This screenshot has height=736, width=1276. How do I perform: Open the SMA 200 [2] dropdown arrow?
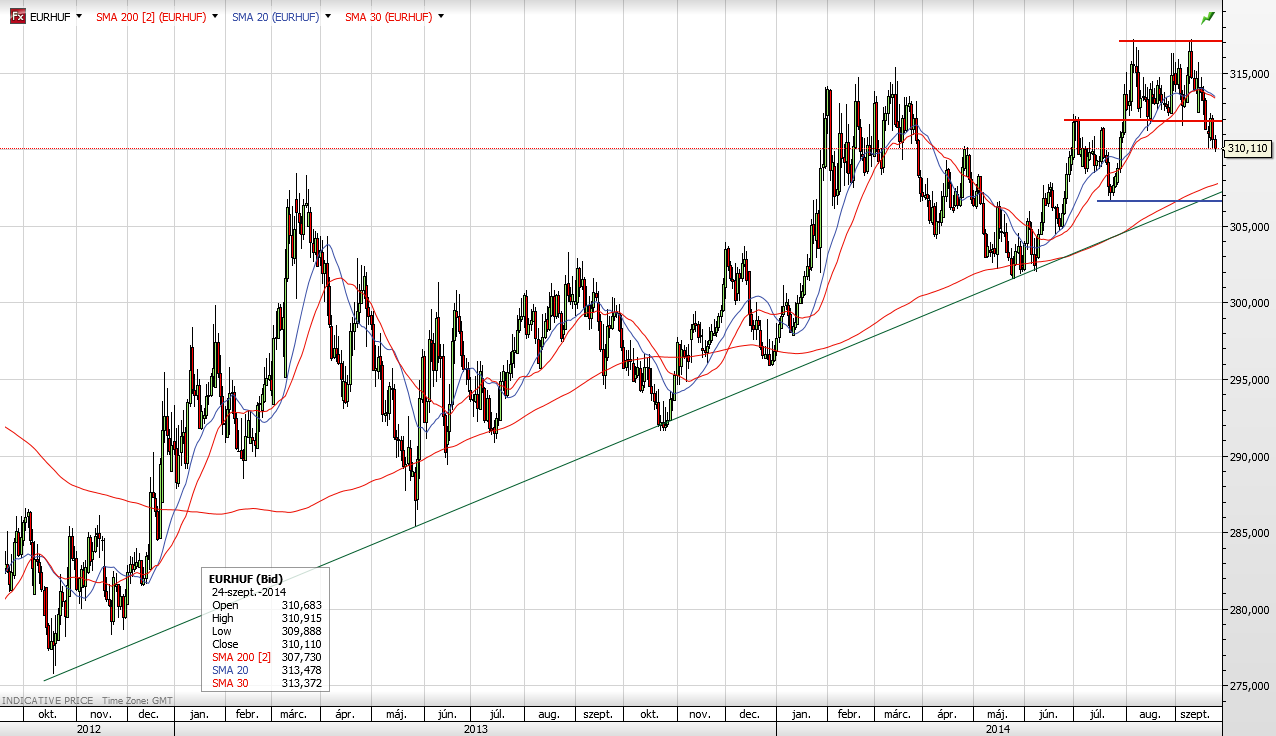tap(214, 17)
